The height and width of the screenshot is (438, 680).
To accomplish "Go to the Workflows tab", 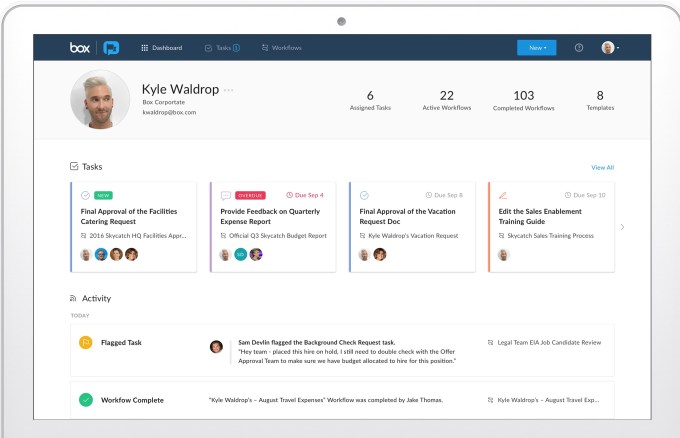I will point(281,48).
